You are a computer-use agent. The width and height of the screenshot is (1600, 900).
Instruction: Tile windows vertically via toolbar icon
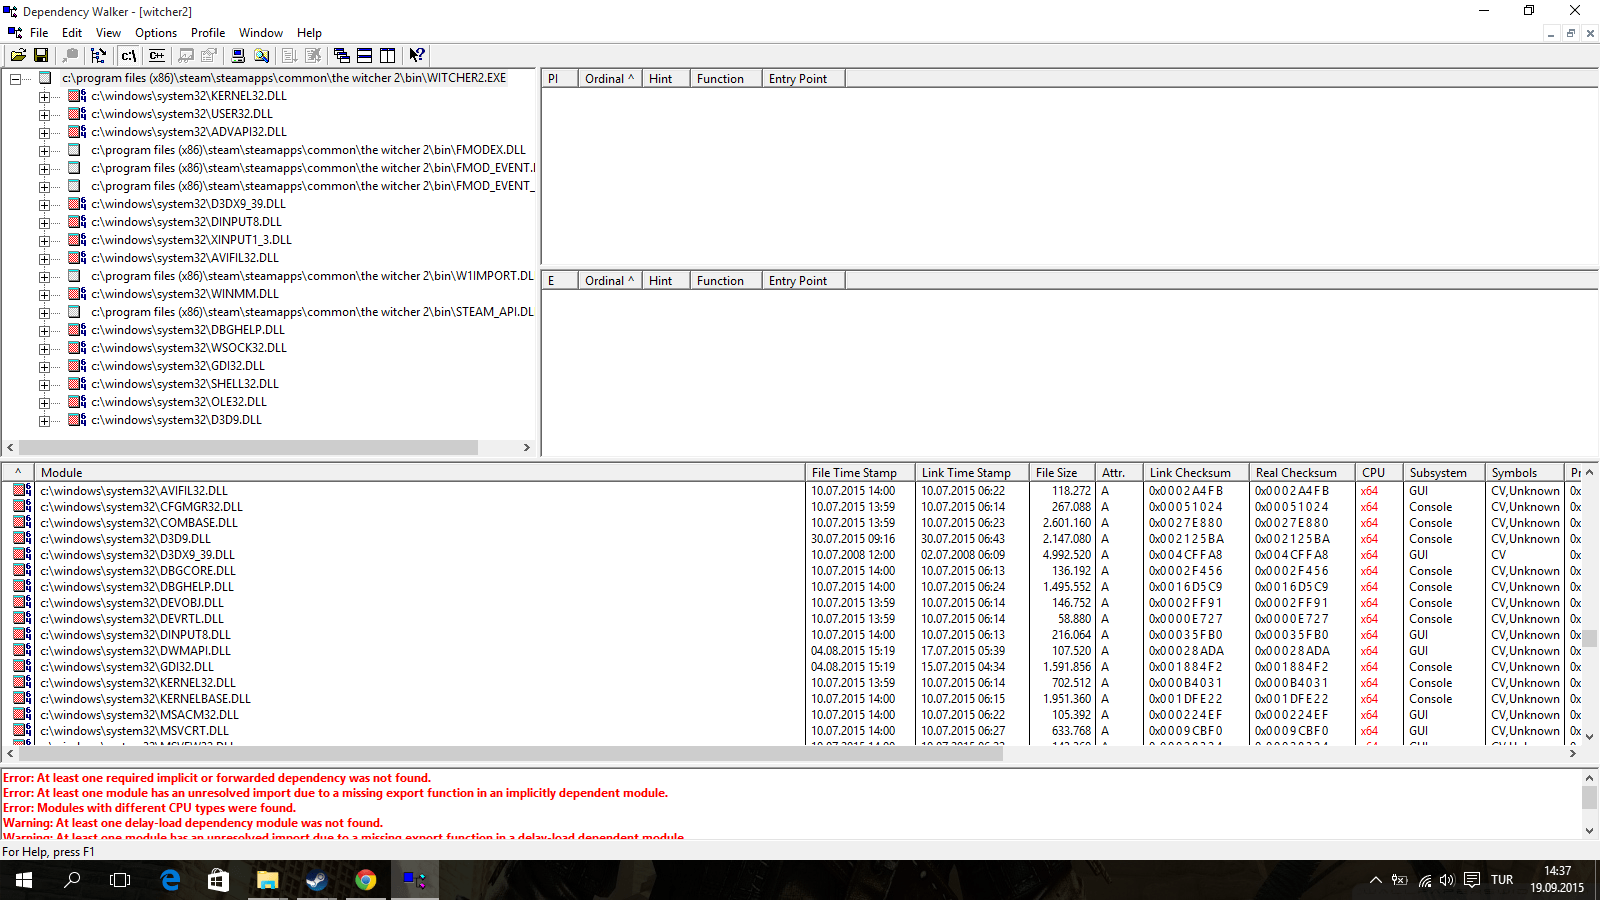388,56
